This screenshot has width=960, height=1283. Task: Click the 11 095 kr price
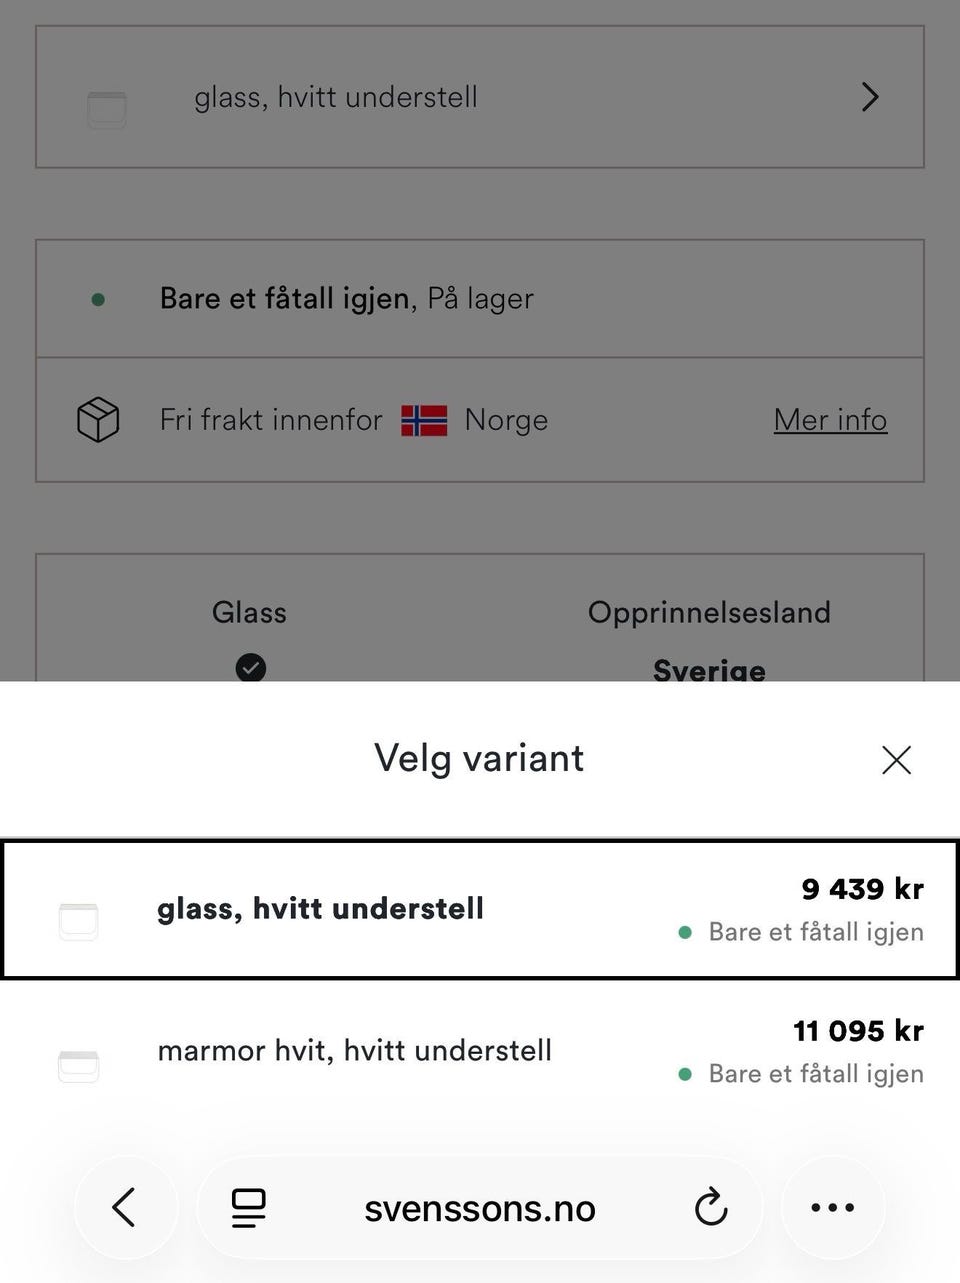pyautogui.click(x=858, y=1031)
